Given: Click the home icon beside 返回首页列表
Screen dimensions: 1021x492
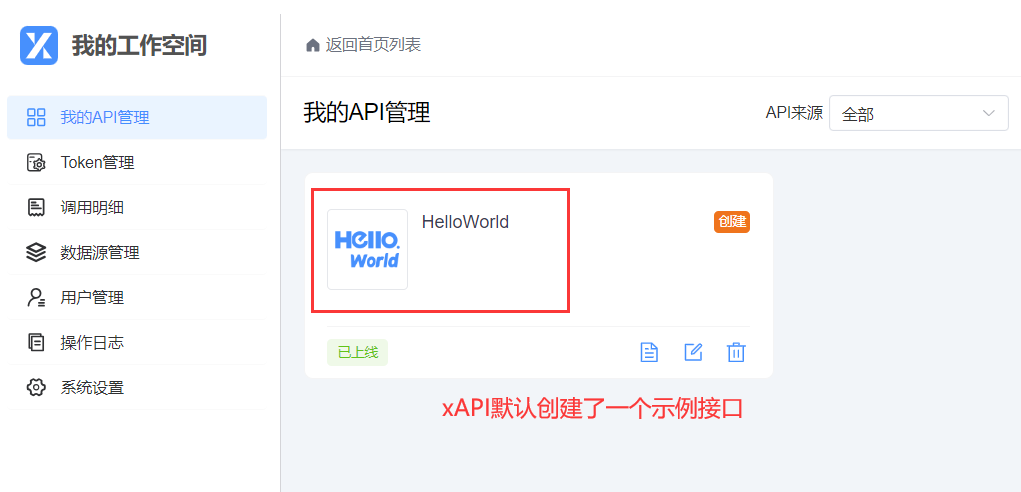Looking at the screenshot, I should tap(313, 45).
